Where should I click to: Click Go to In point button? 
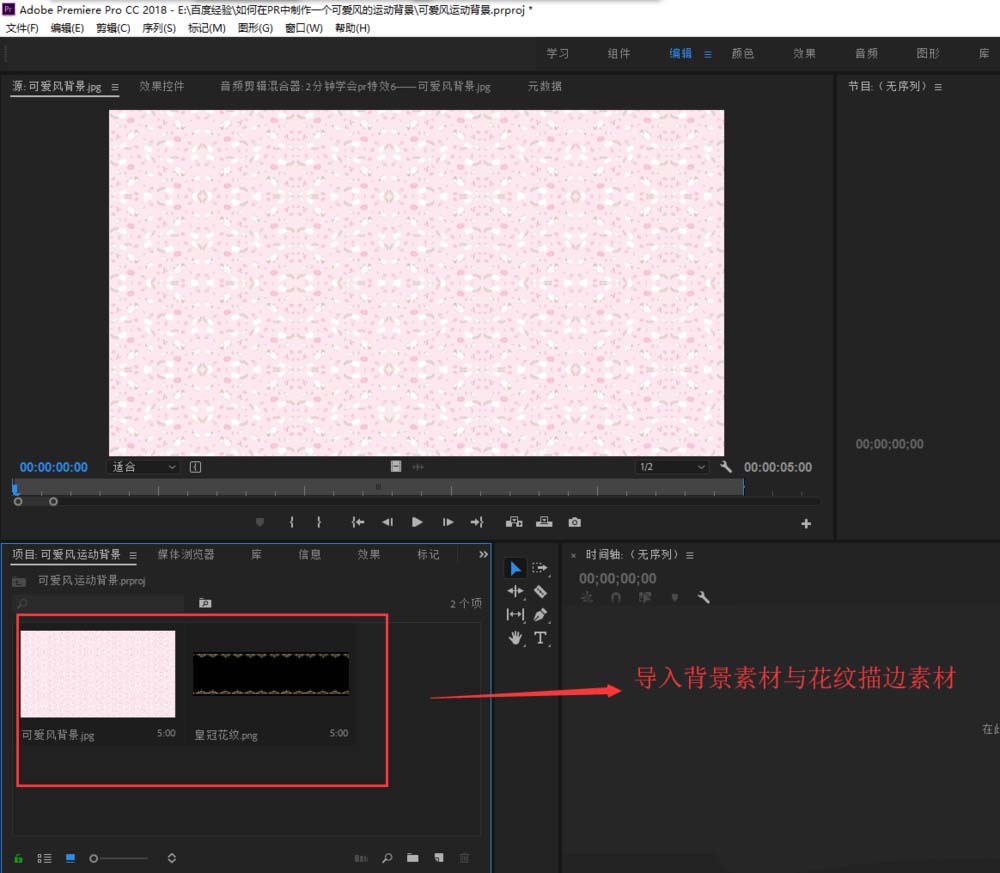[358, 522]
